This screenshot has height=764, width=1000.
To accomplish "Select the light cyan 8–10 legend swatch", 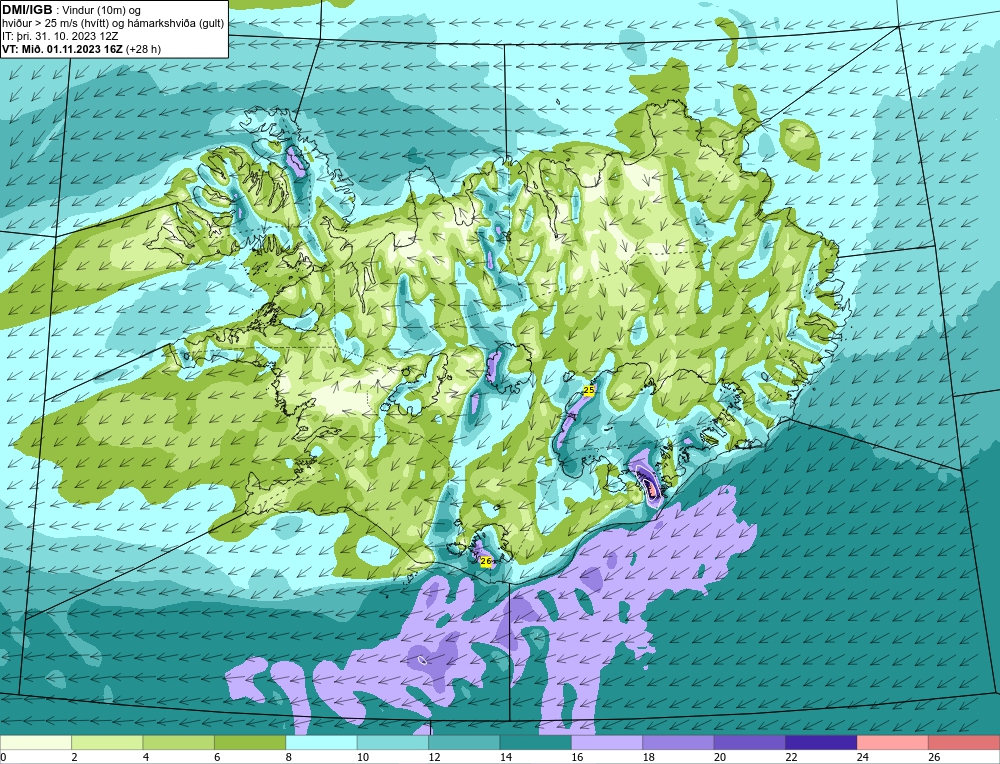I will (321, 742).
